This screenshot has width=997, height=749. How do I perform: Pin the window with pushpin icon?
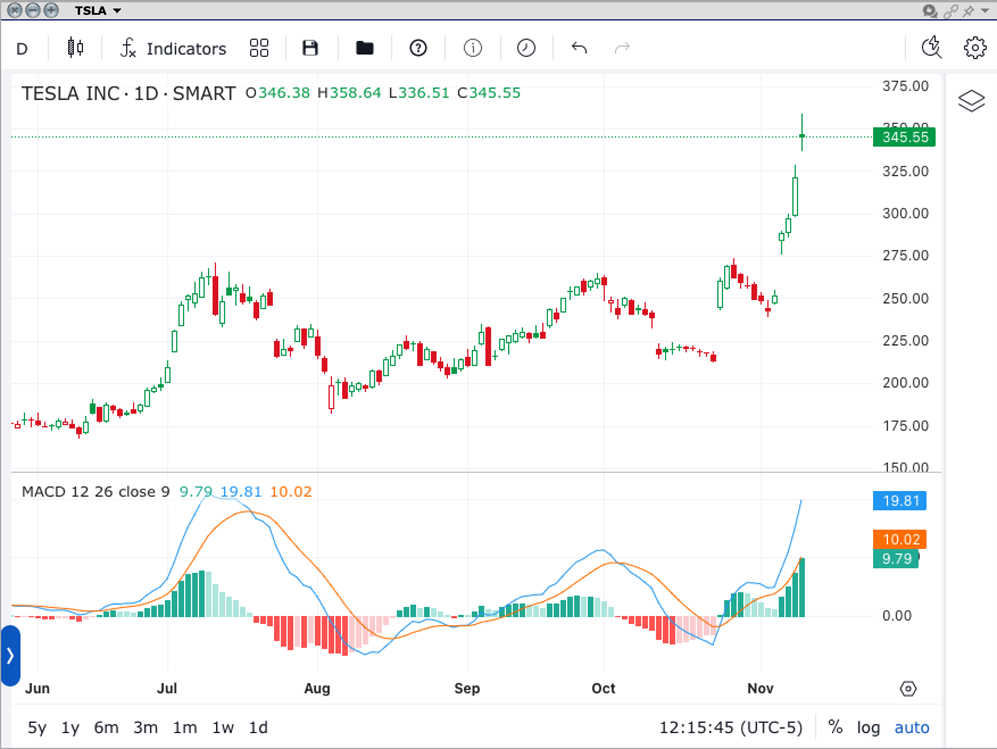tap(968, 11)
